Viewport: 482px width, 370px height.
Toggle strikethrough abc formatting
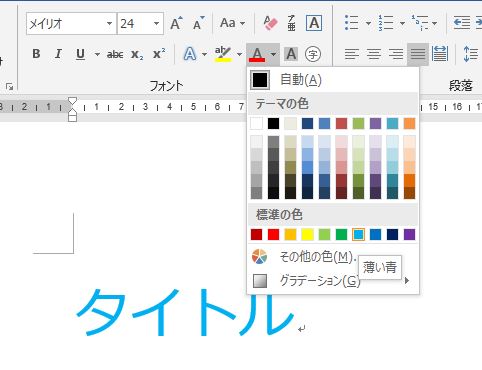coord(115,54)
